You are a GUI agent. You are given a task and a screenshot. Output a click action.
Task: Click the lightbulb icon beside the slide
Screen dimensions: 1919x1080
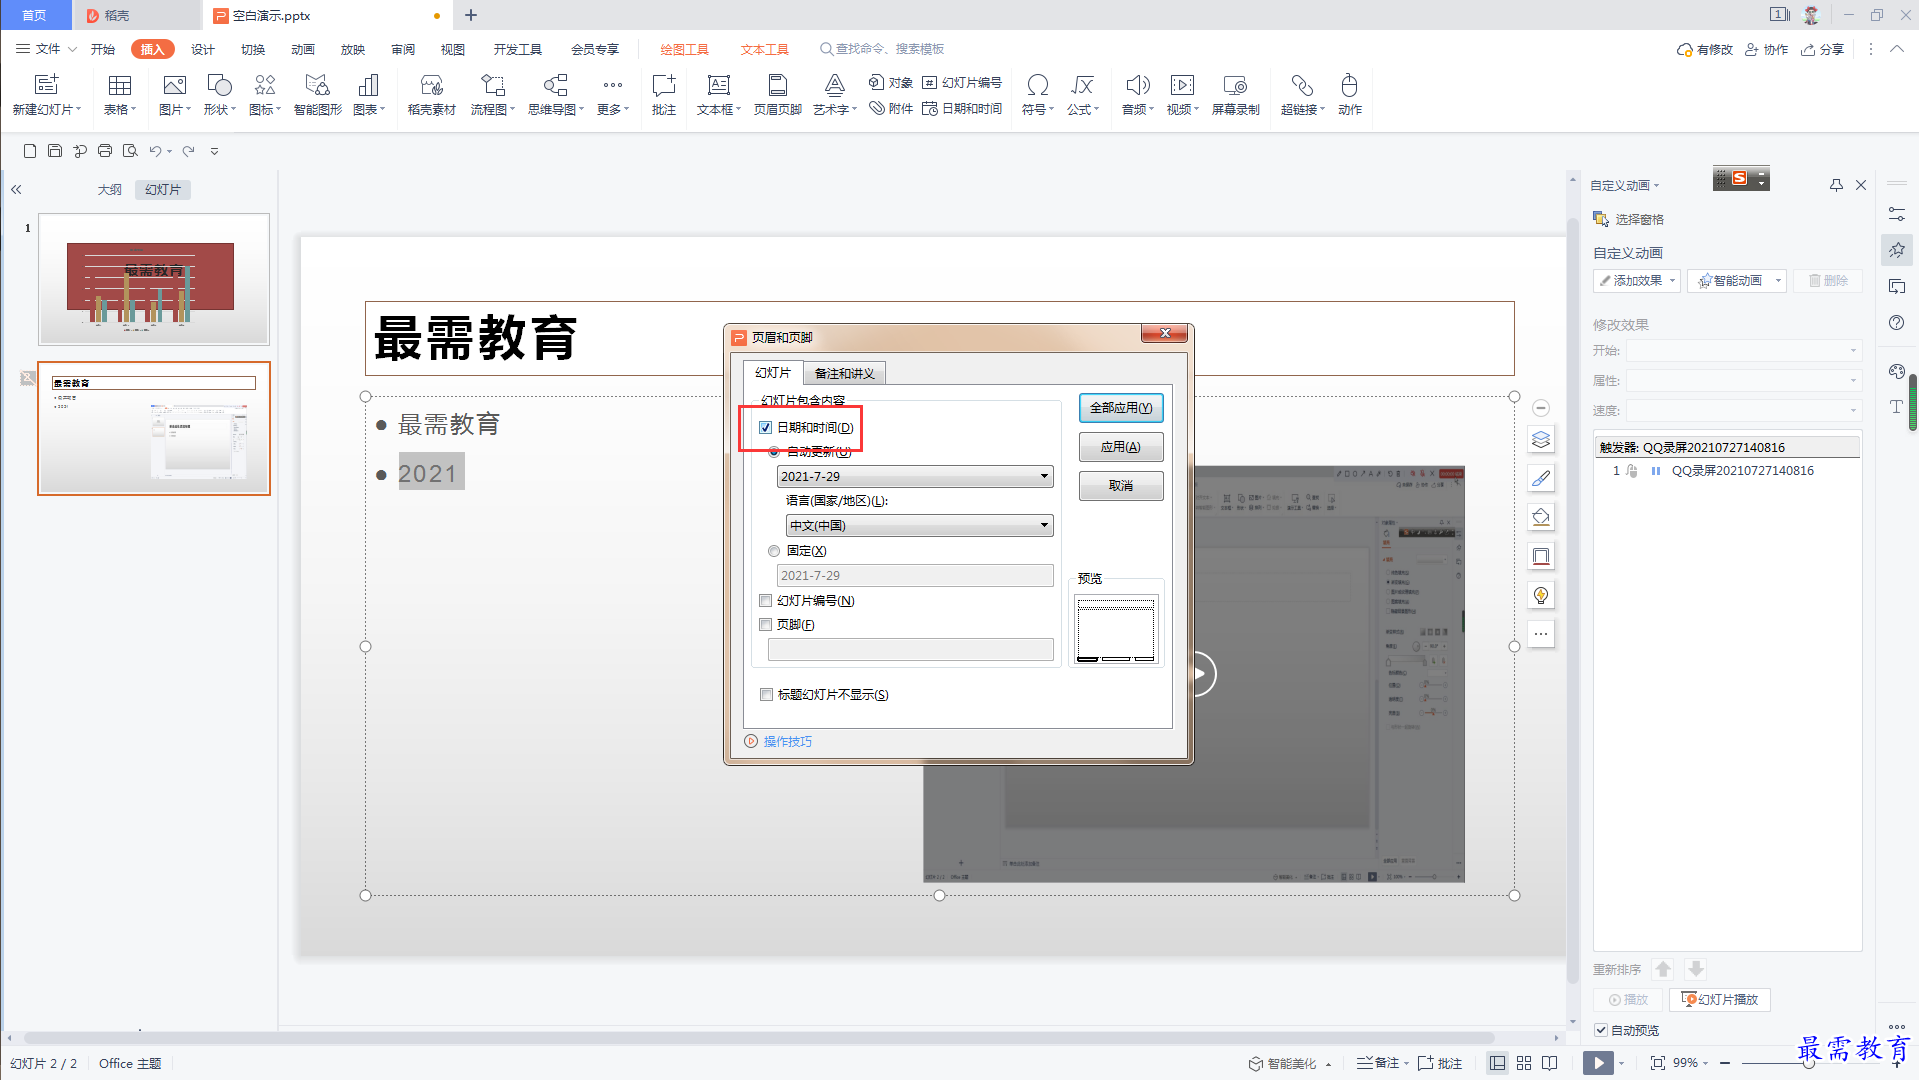pos(1541,595)
